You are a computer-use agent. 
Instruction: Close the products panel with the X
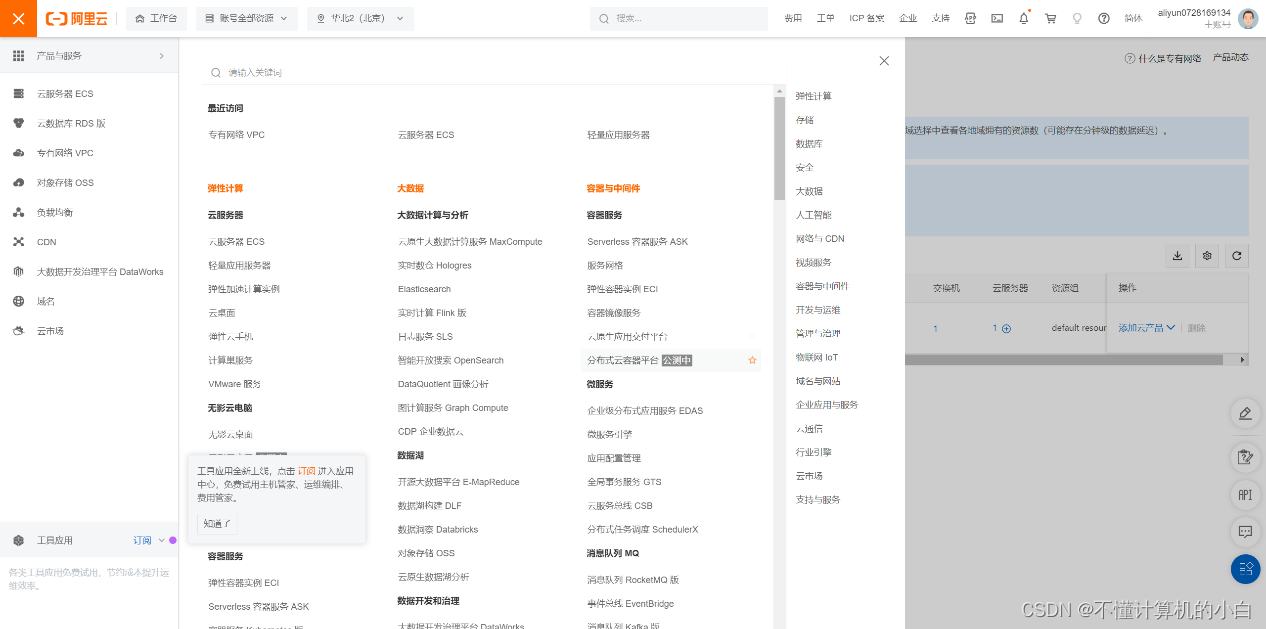[x=884, y=61]
